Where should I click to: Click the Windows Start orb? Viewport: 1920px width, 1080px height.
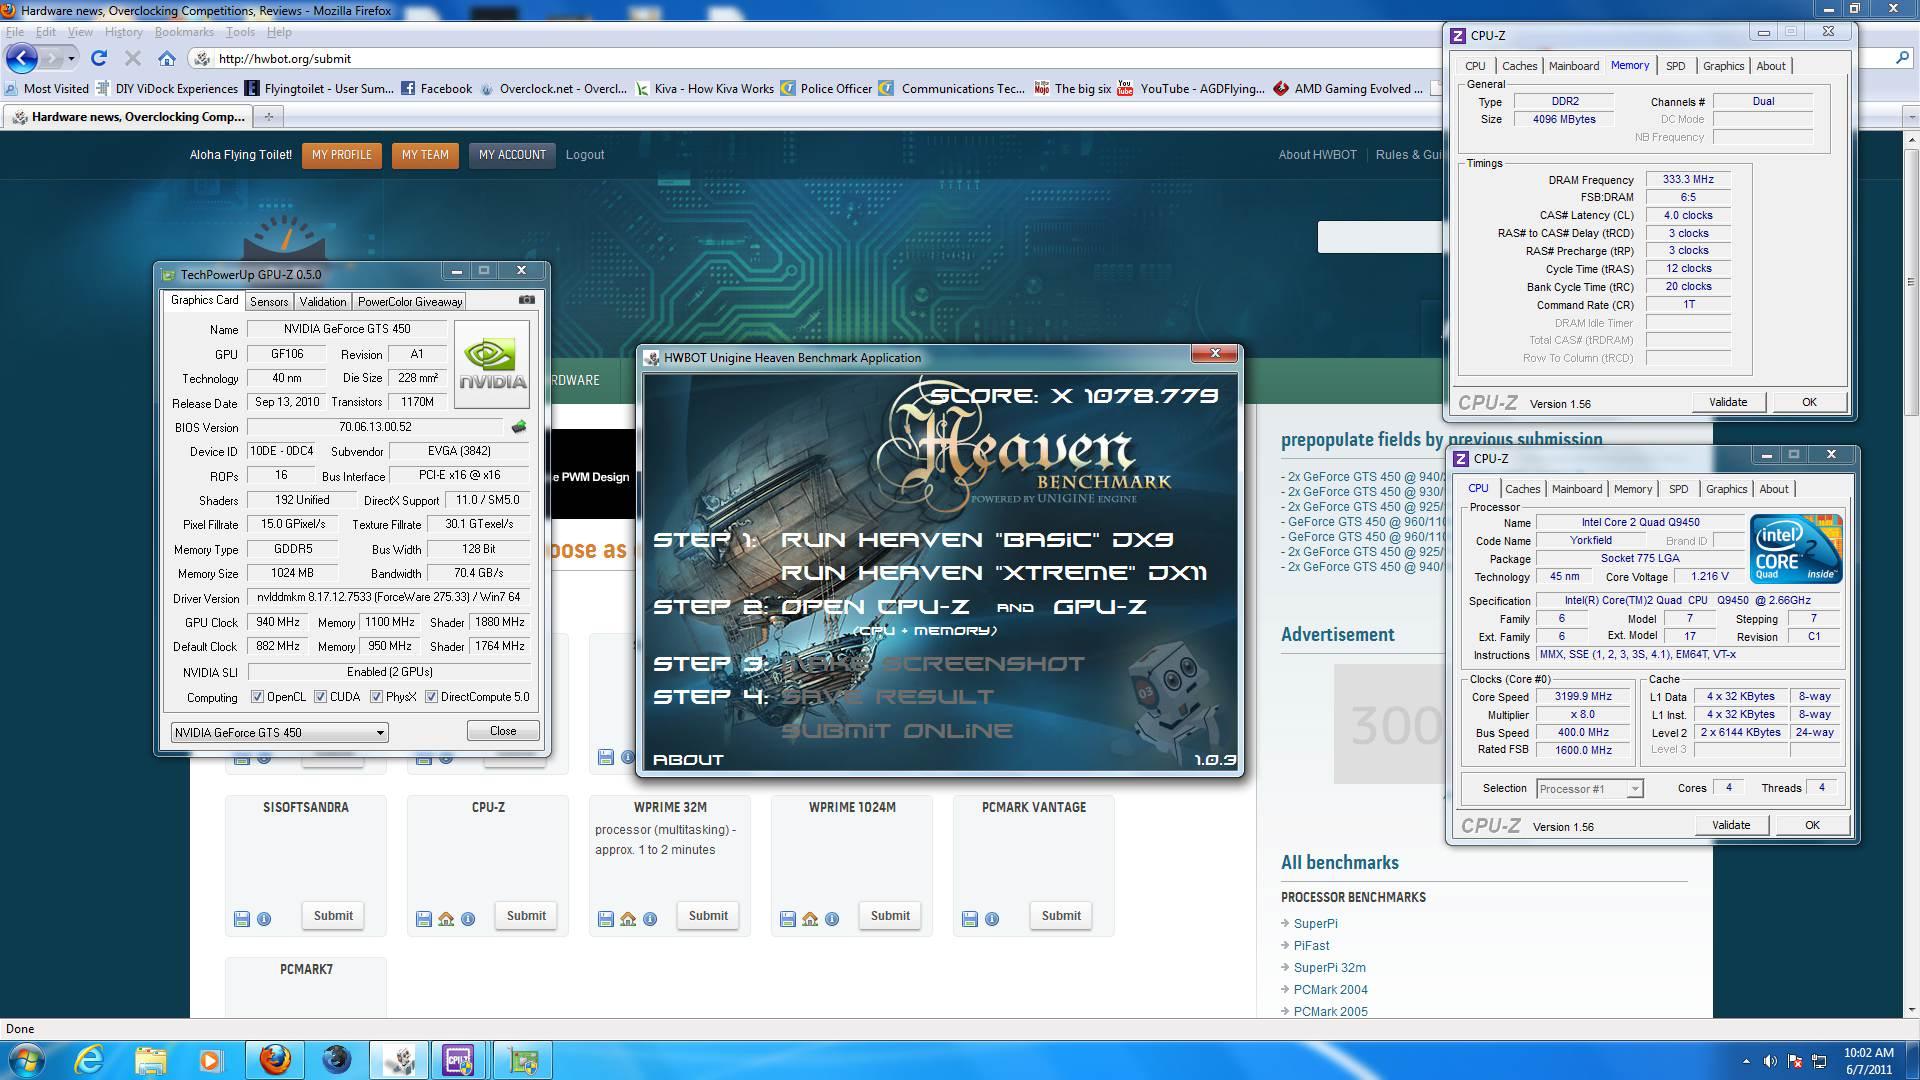click(26, 1059)
